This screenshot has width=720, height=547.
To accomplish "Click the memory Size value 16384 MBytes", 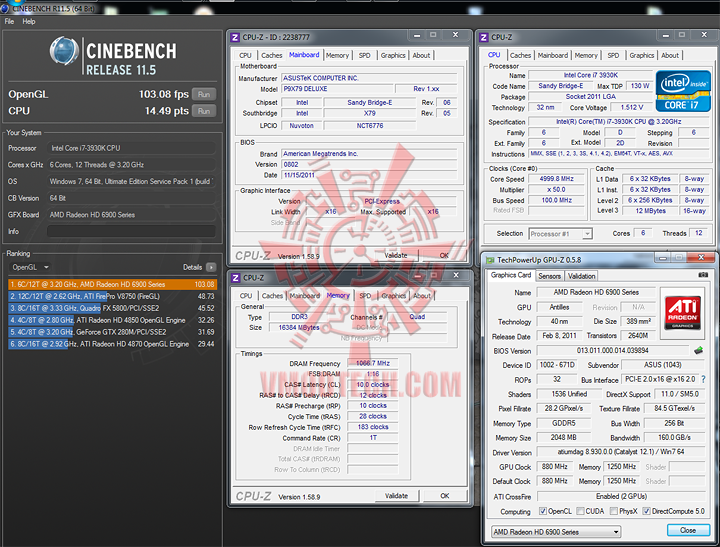I will (299, 327).
